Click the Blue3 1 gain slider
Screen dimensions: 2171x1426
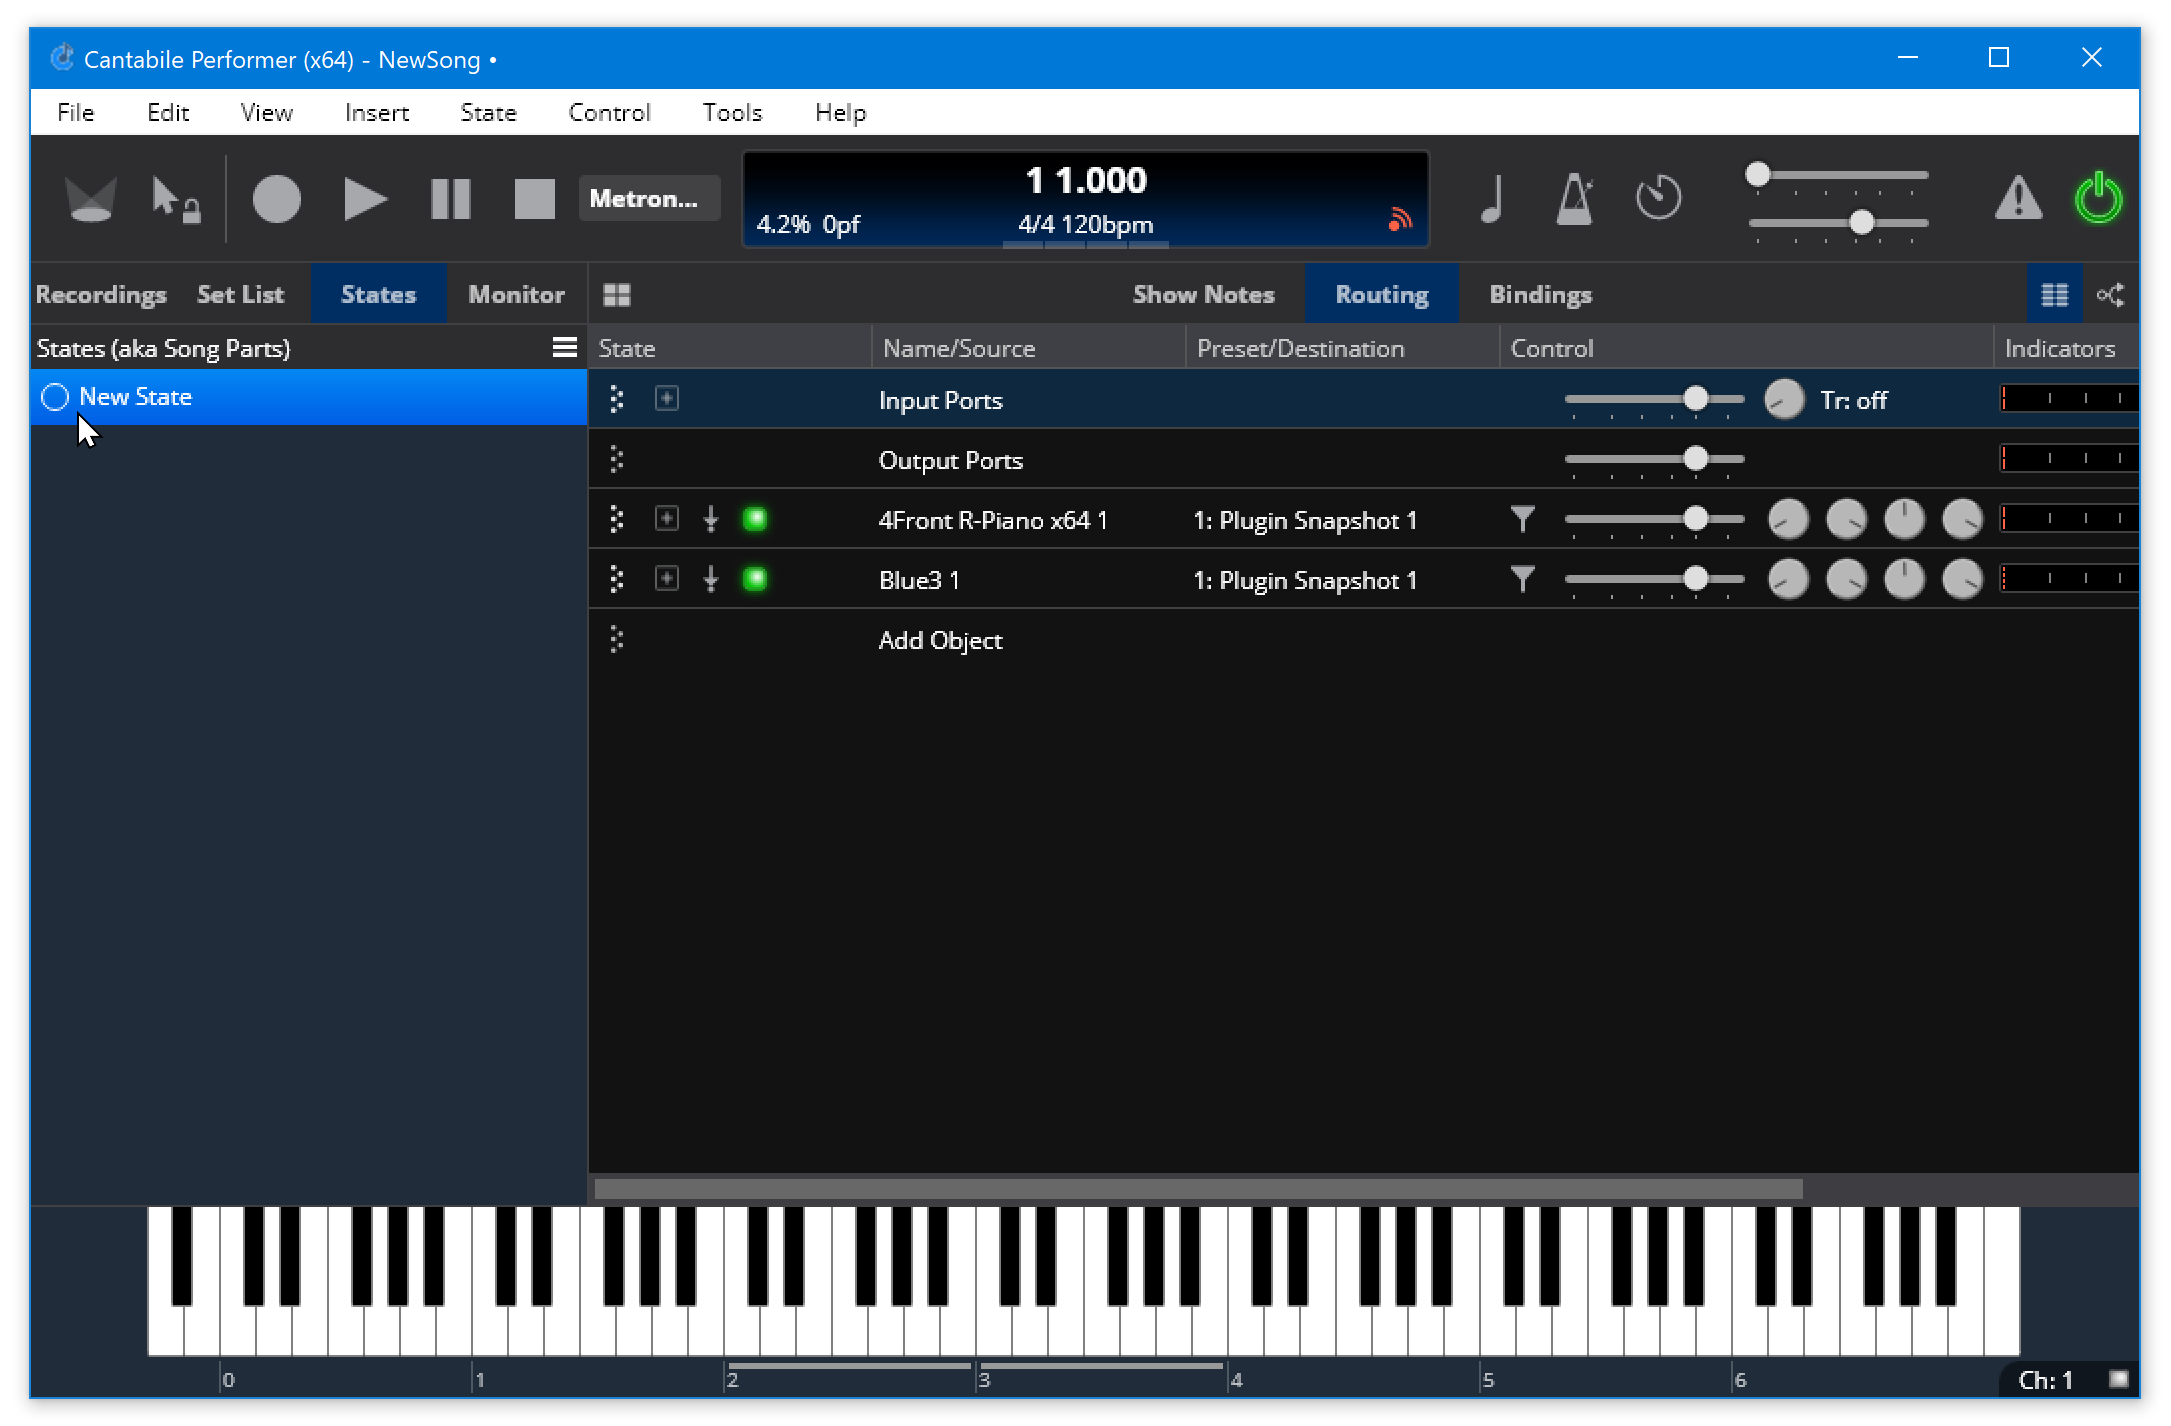click(1655, 579)
